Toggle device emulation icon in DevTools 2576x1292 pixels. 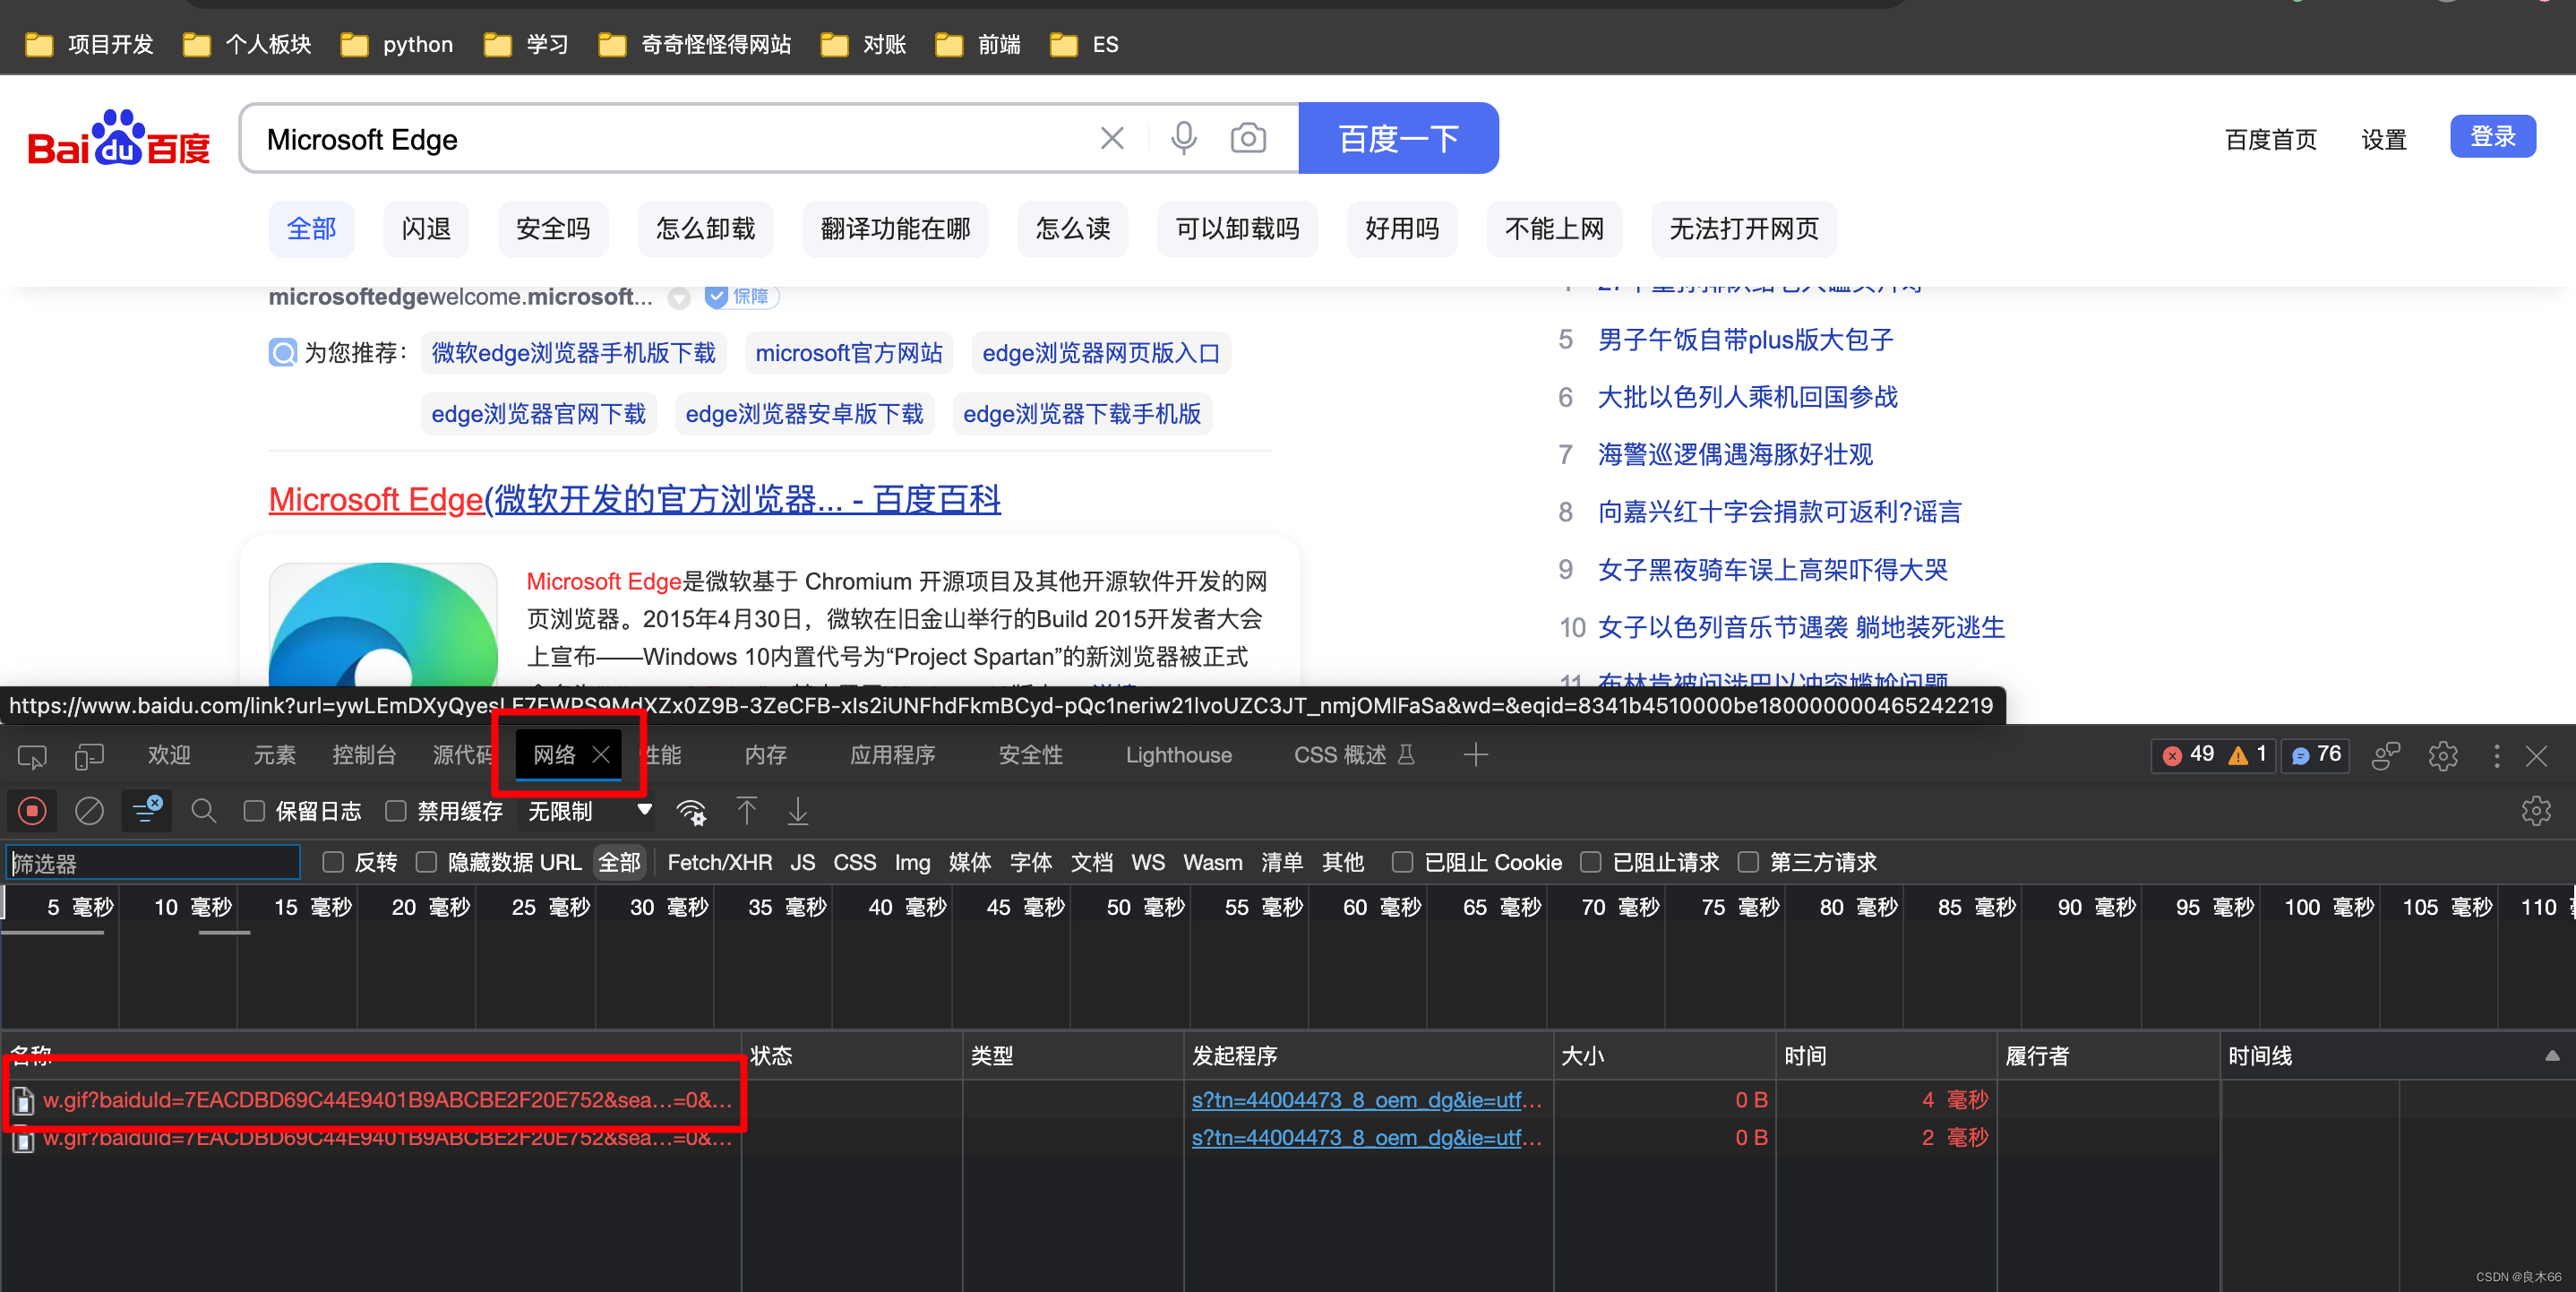pyautogui.click(x=89, y=757)
